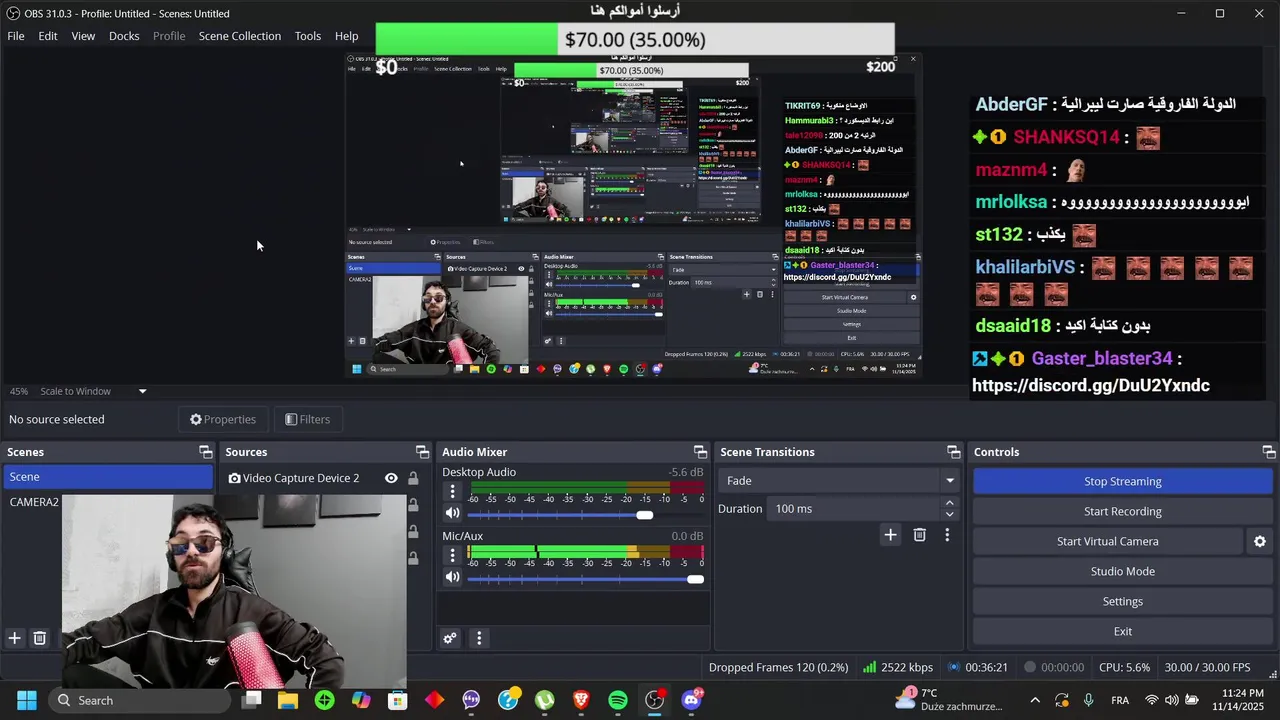The height and width of the screenshot is (720, 1280).
Task: Open File Explorer from the taskbar
Action: click(x=288, y=700)
